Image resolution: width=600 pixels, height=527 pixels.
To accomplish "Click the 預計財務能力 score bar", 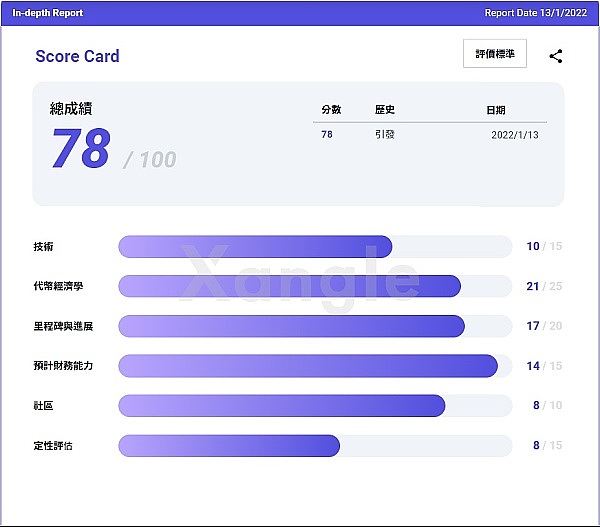I will click(x=315, y=366).
